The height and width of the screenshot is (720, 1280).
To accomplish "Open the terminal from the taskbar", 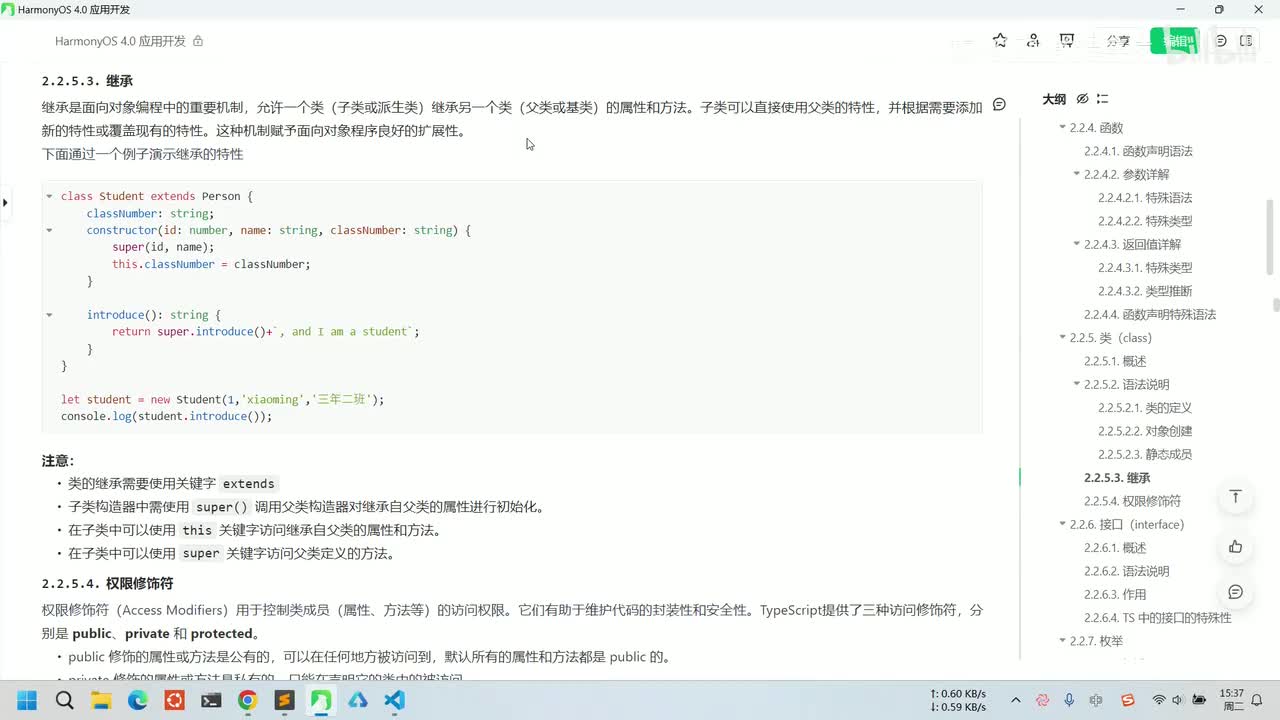I will (x=211, y=701).
